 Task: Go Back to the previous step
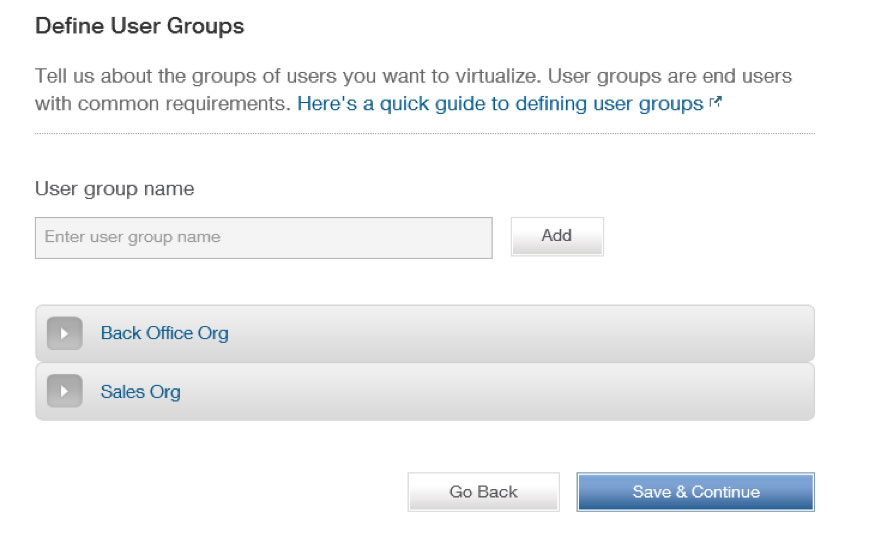click(484, 492)
